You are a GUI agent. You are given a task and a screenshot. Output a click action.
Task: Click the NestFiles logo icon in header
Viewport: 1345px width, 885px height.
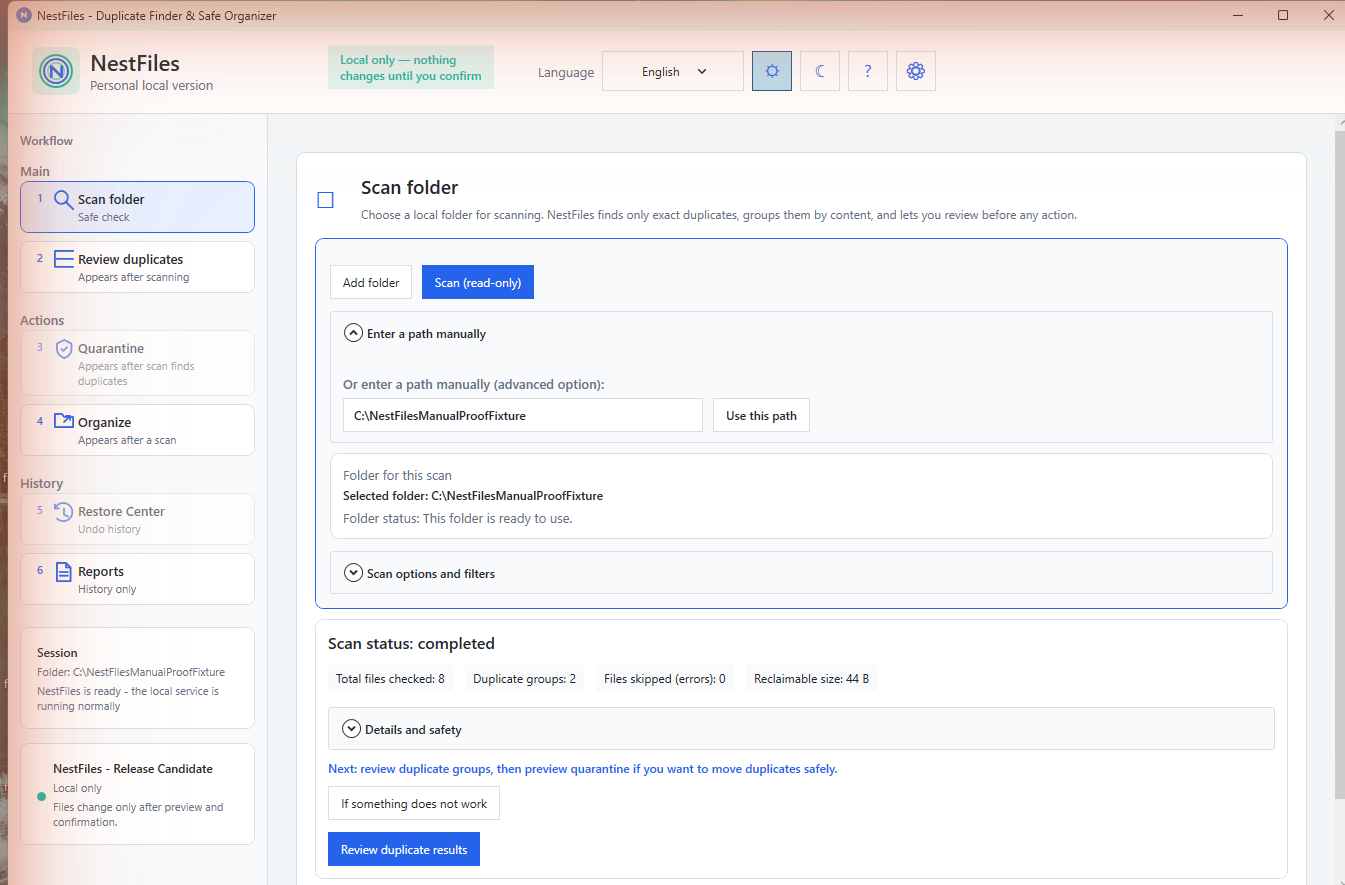[56, 71]
